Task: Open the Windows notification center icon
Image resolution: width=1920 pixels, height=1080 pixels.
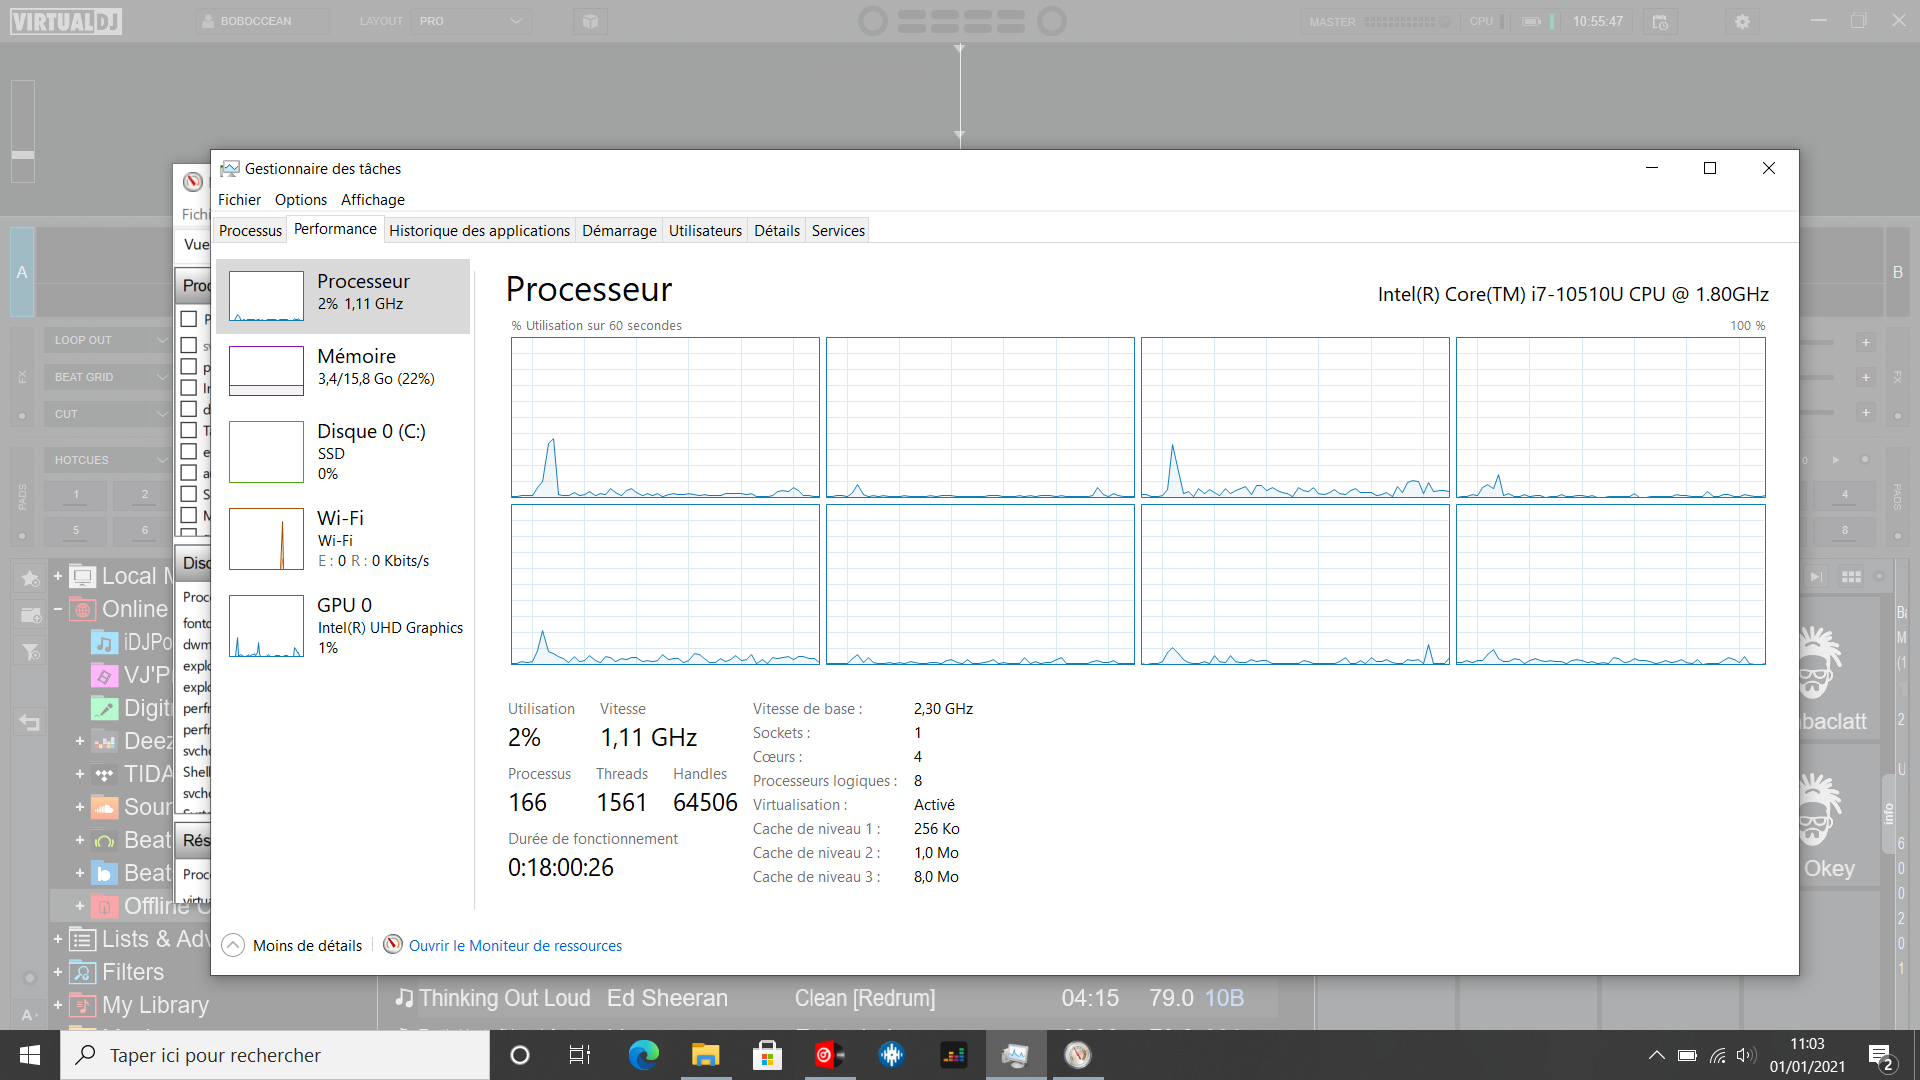Action: tap(1881, 1056)
